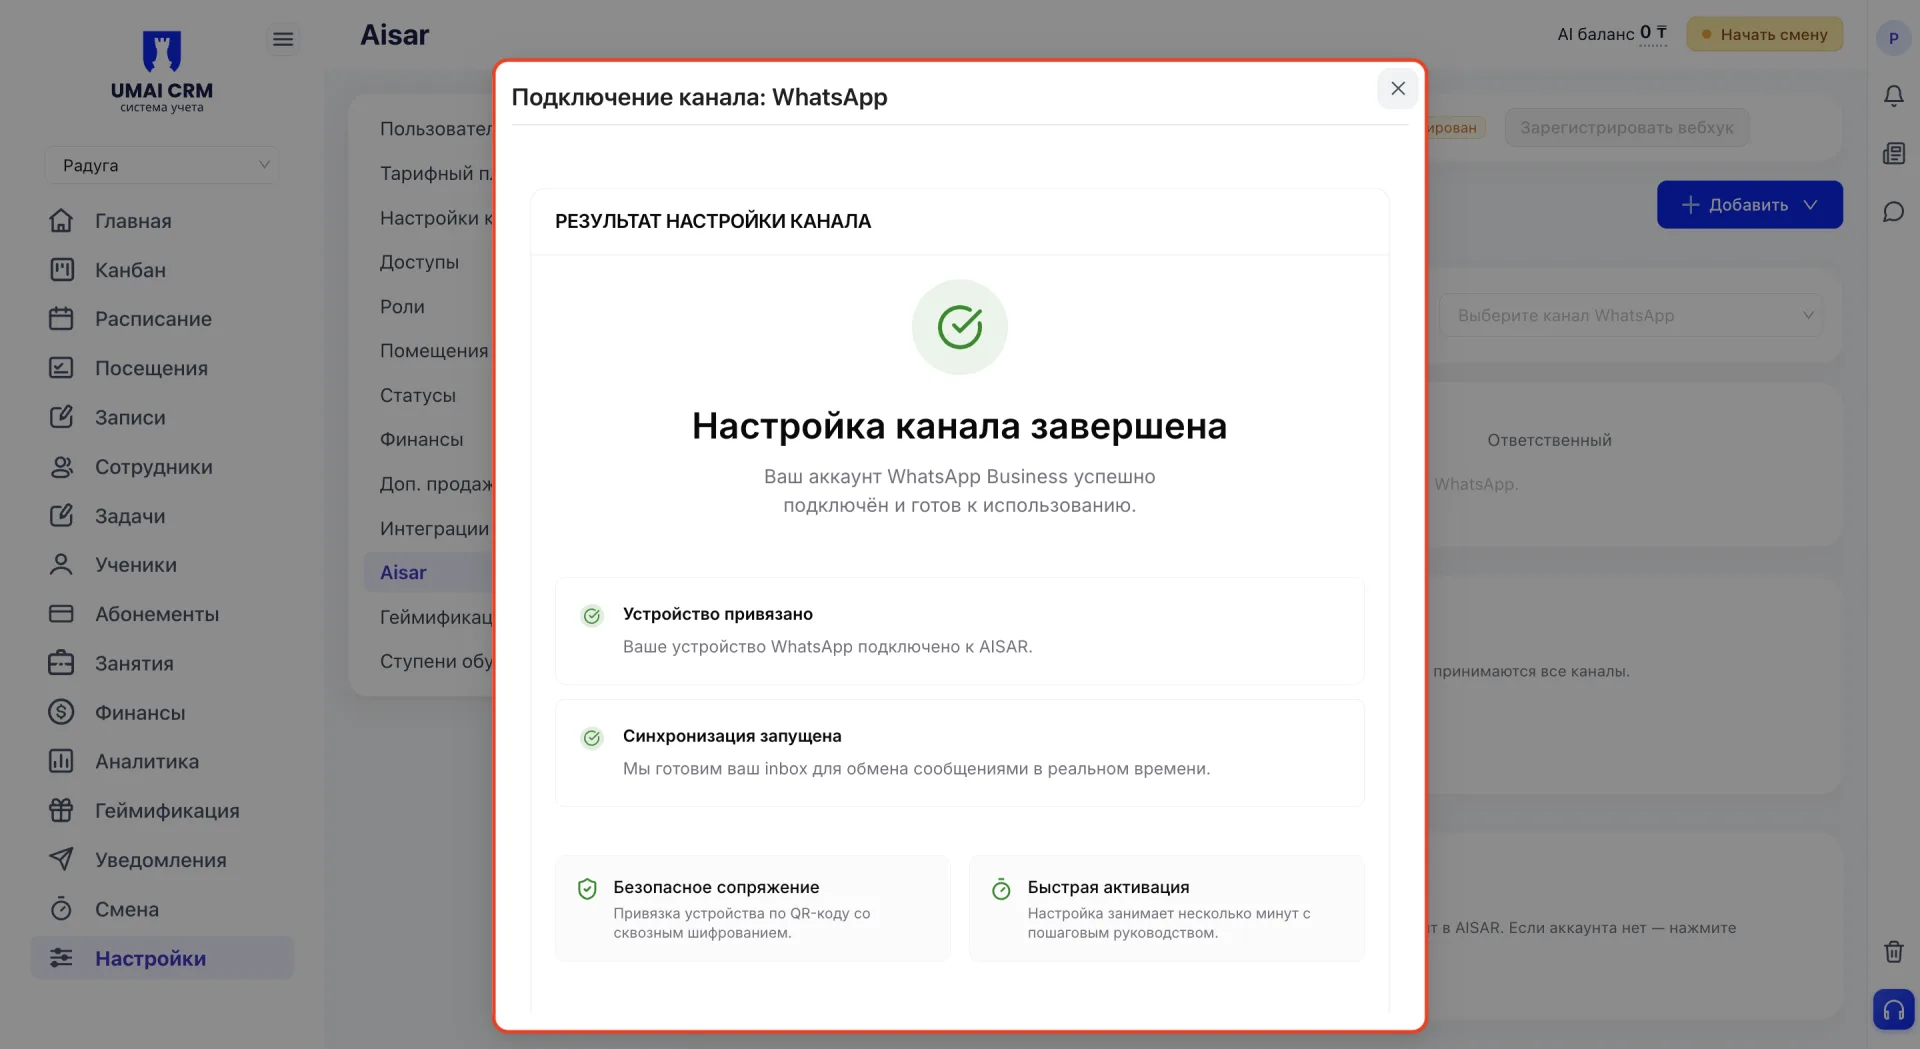The width and height of the screenshot is (1920, 1049).
Task: Open the Помещения settings section
Action: (434, 351)
